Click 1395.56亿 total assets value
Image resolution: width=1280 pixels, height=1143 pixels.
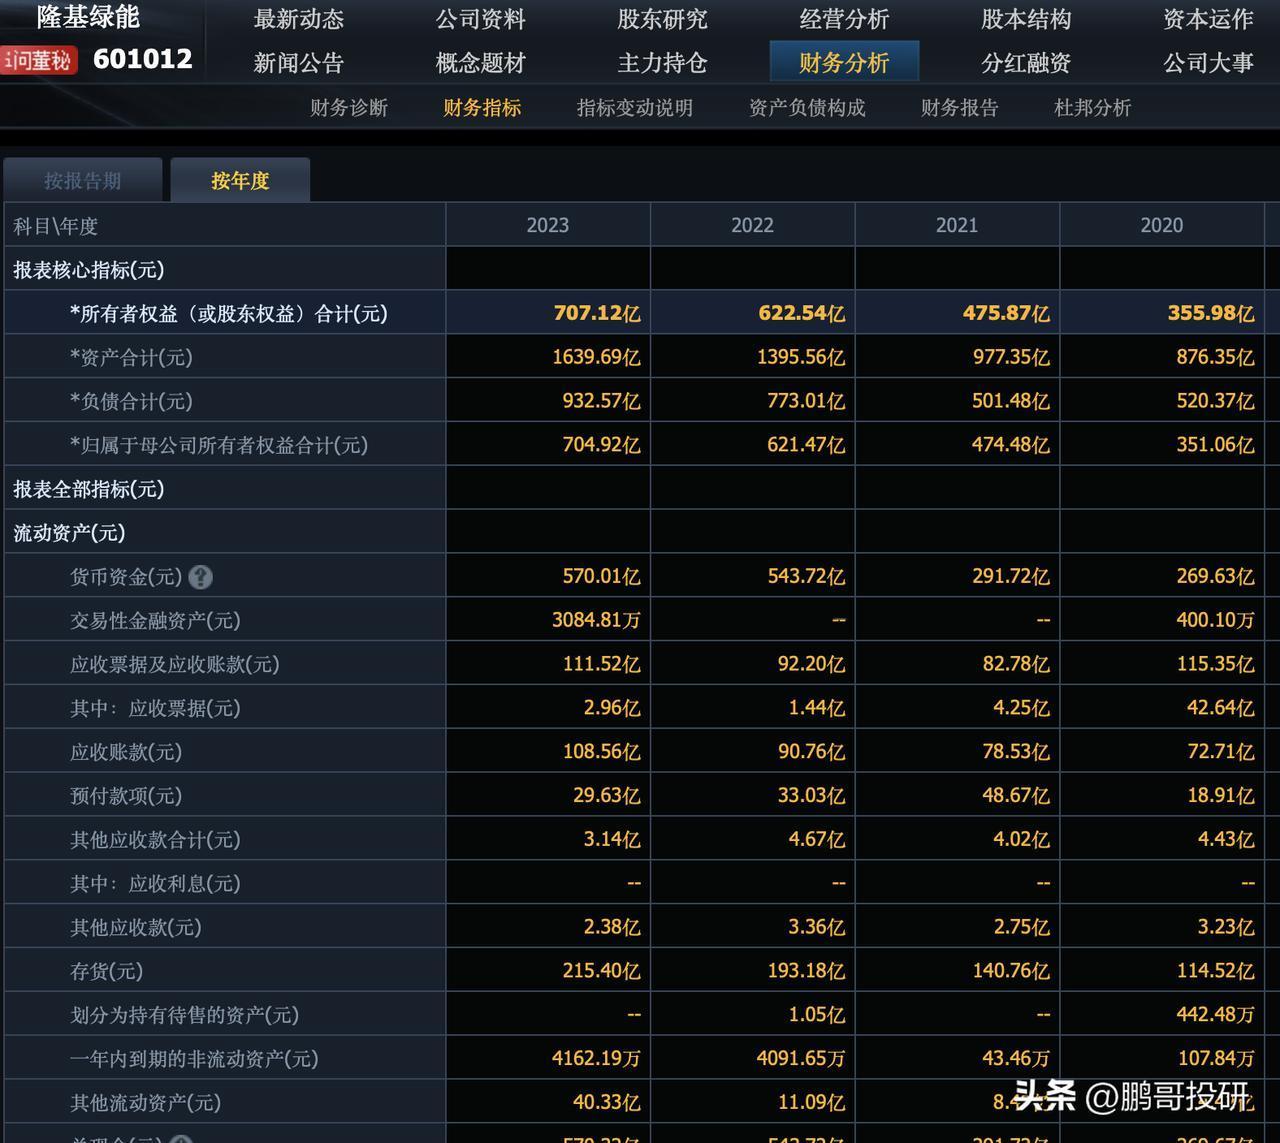click(801, 357)
